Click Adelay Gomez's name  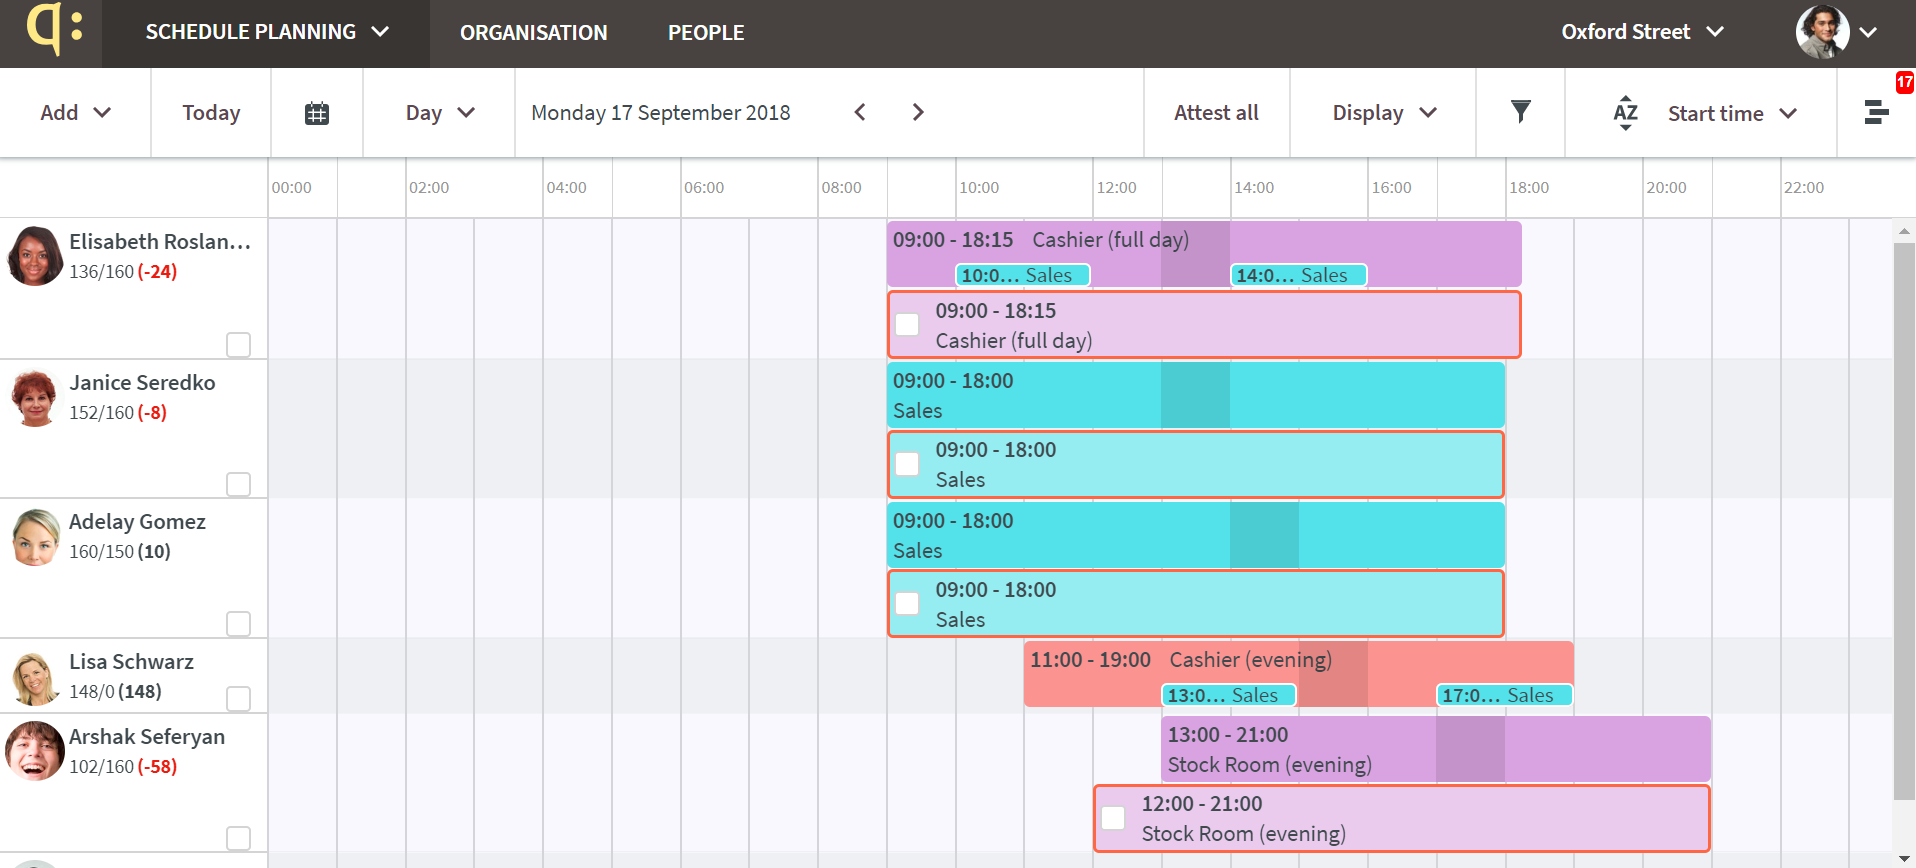(137, 522)
